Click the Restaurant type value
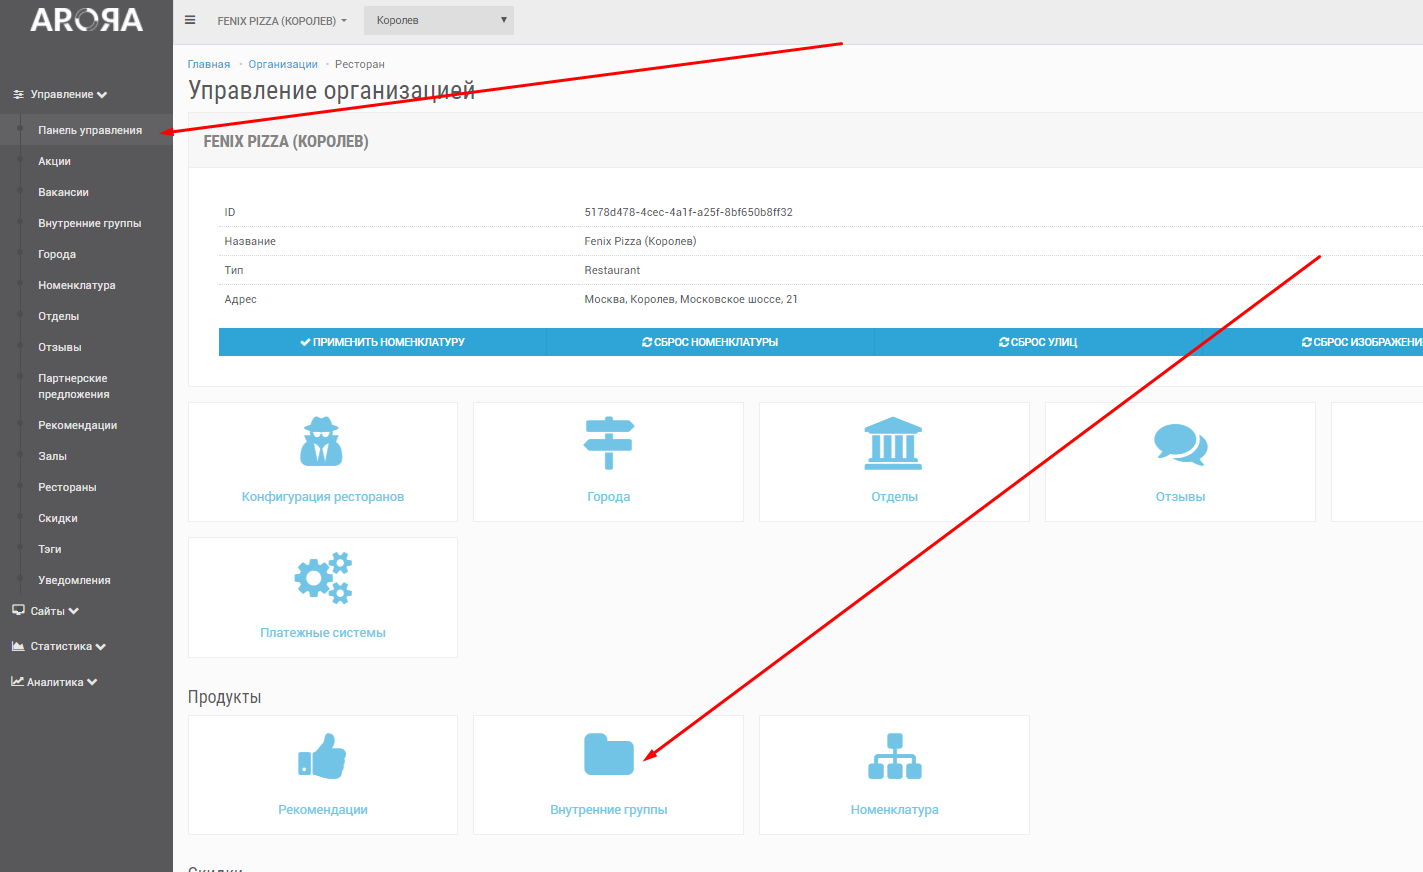 (612, 270)
